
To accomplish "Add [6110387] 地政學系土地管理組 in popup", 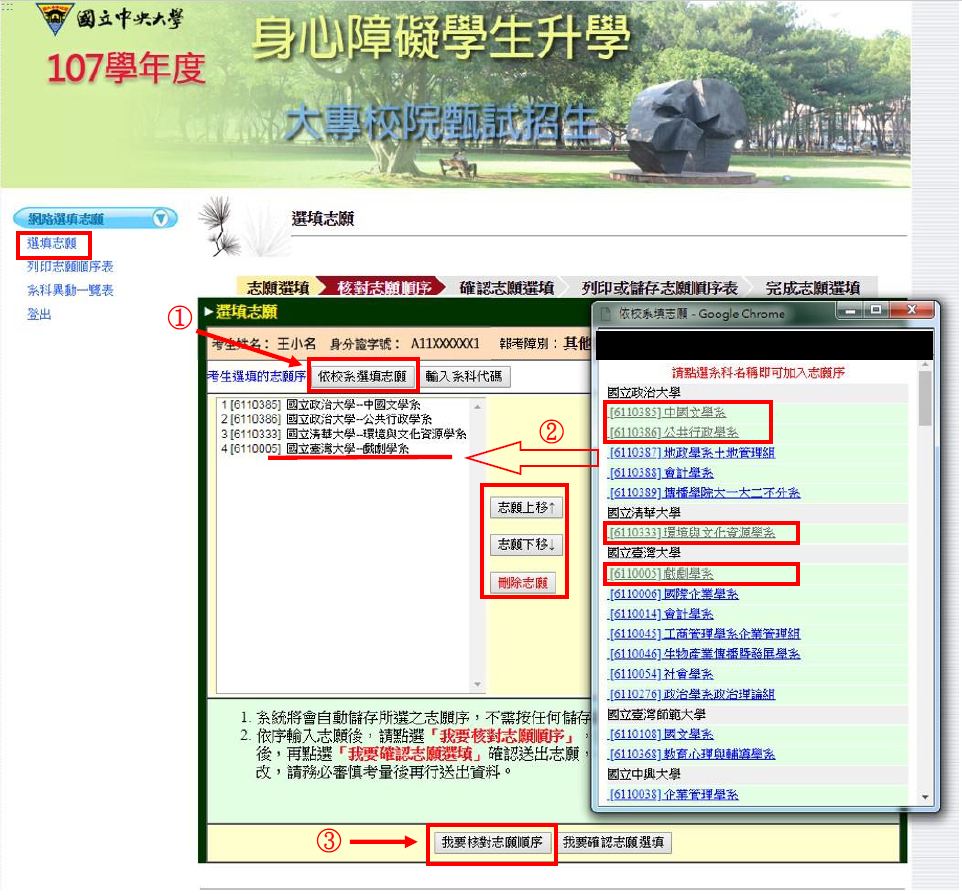I will (x=692, y=453).
